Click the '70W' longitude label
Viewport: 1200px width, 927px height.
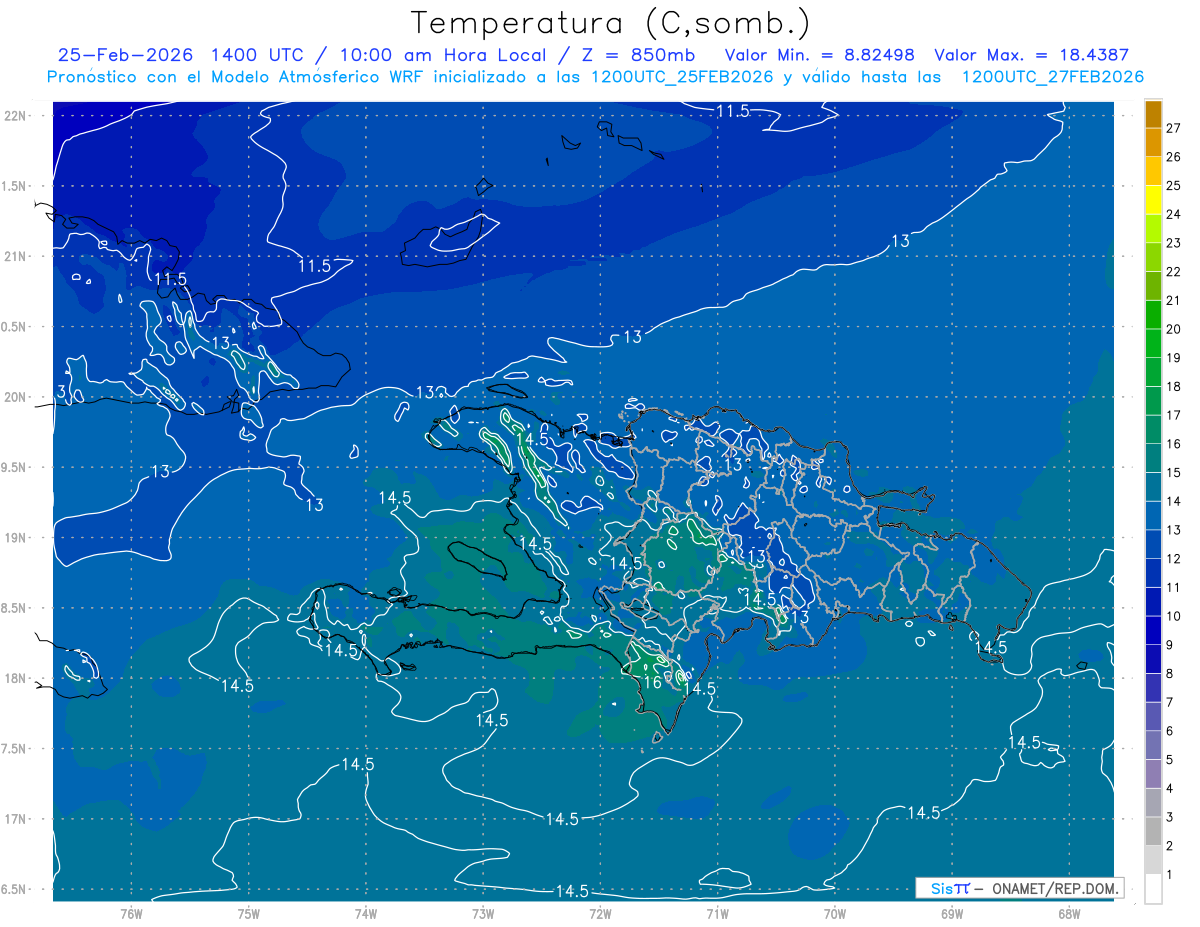[835, 914]
